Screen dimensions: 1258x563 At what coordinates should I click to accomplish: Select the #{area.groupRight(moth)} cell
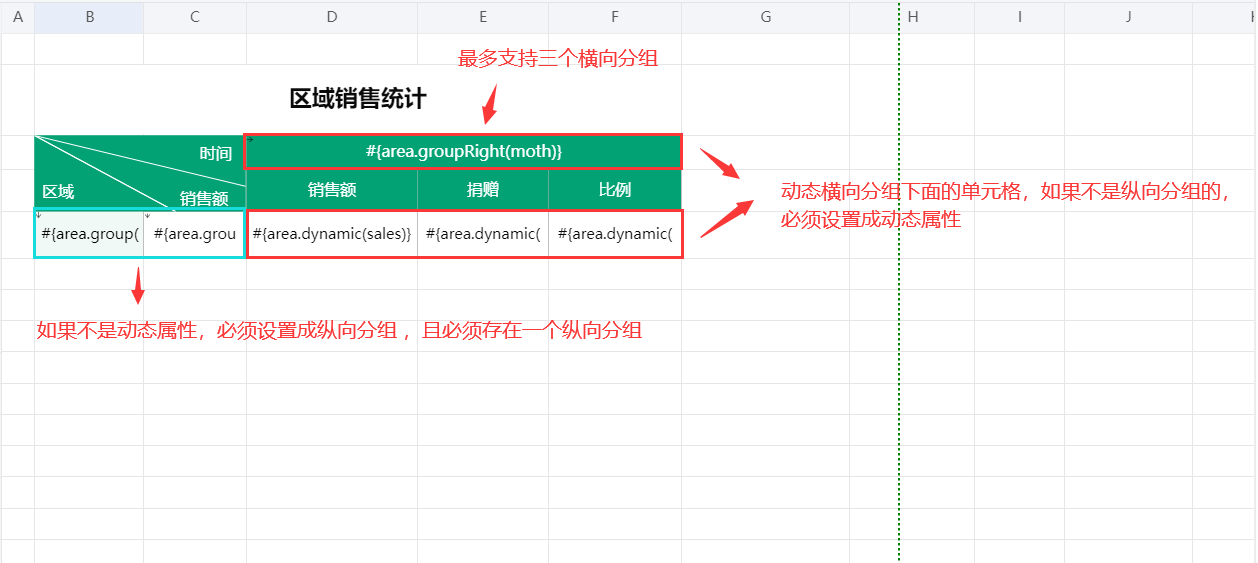[464, 152]
